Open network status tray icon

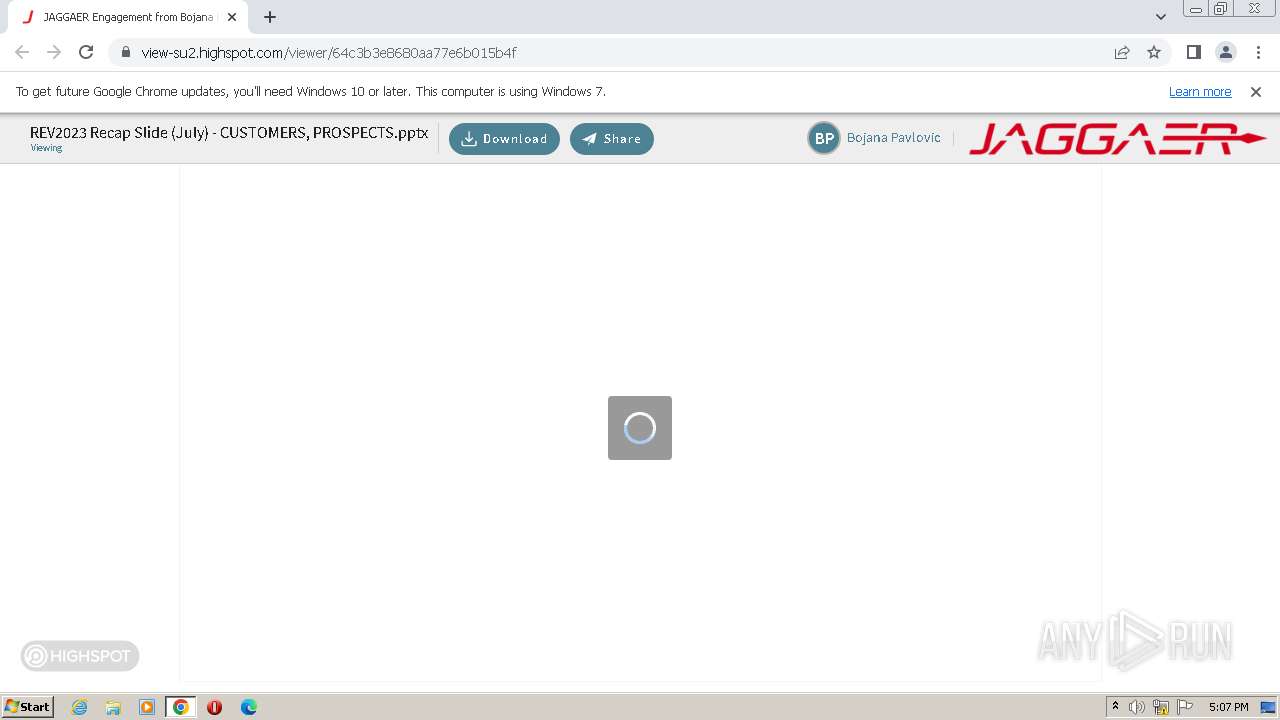[x=1161, y=707]
